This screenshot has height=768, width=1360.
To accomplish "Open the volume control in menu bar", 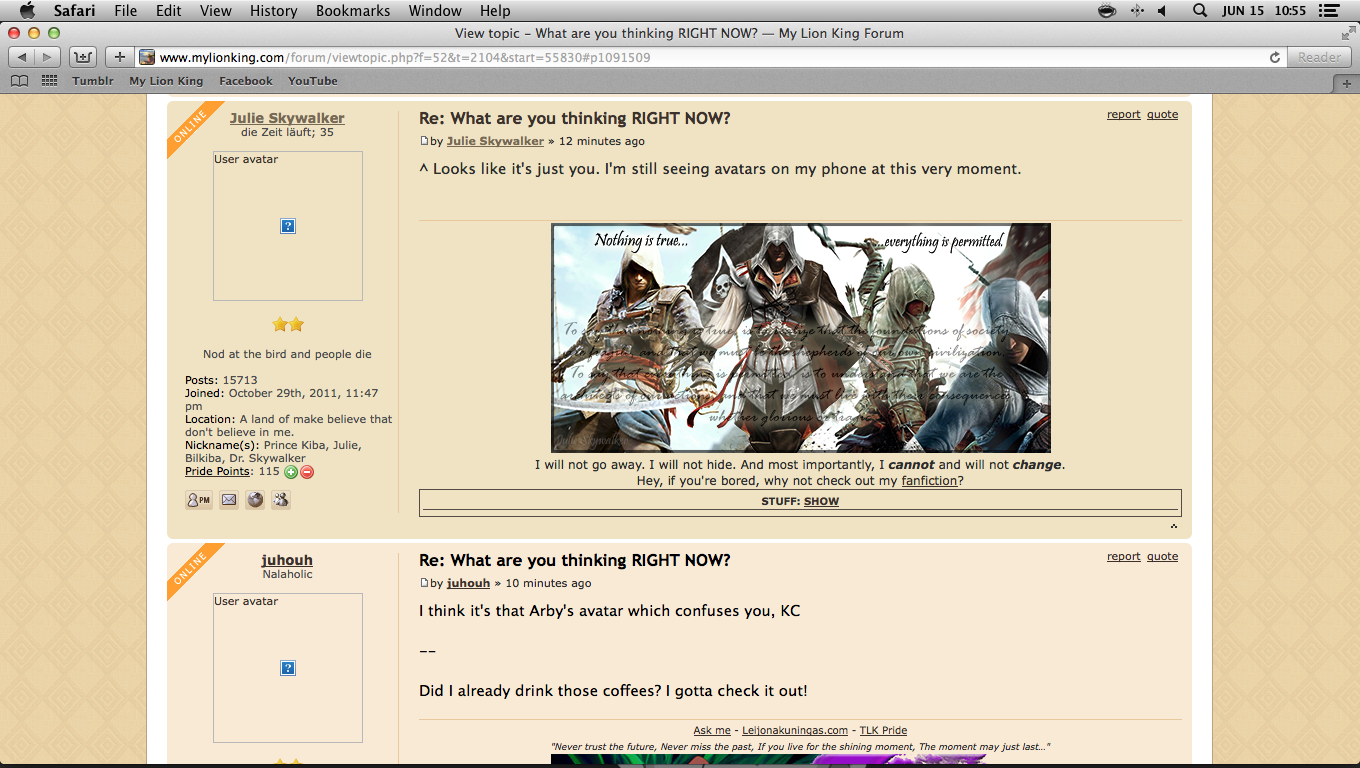I will [1162, 11].
